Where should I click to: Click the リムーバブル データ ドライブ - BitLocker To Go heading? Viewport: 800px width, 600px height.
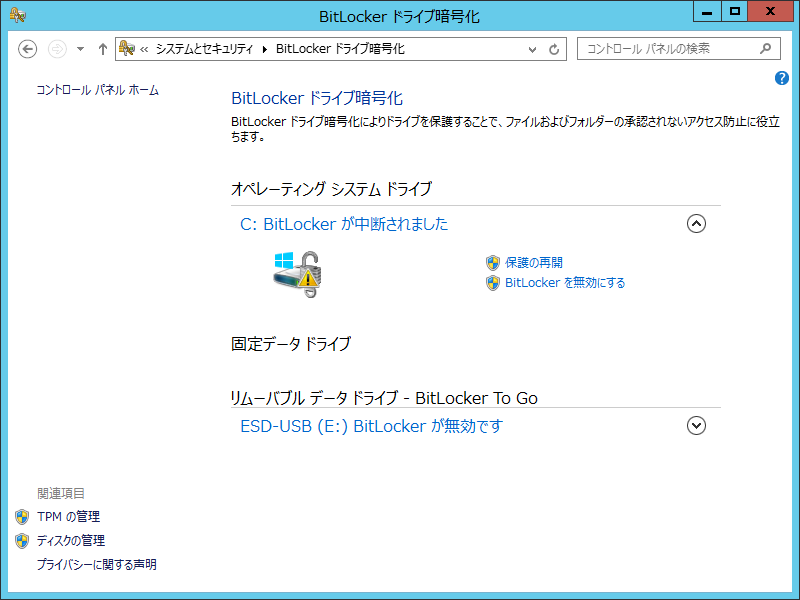[x=384, y=398]
